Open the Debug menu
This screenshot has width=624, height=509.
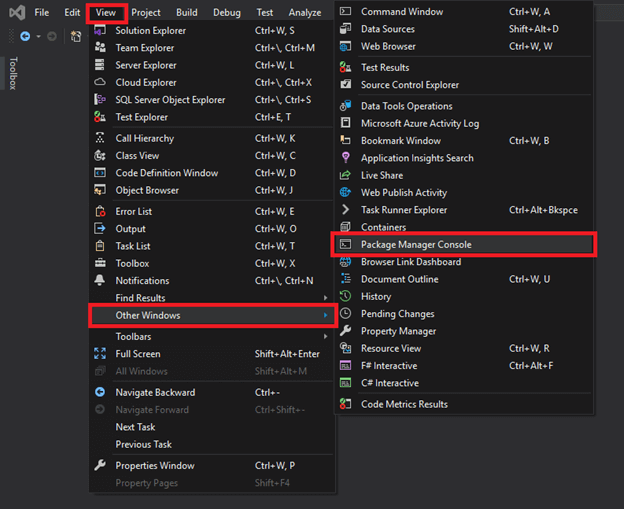point(226,13)
